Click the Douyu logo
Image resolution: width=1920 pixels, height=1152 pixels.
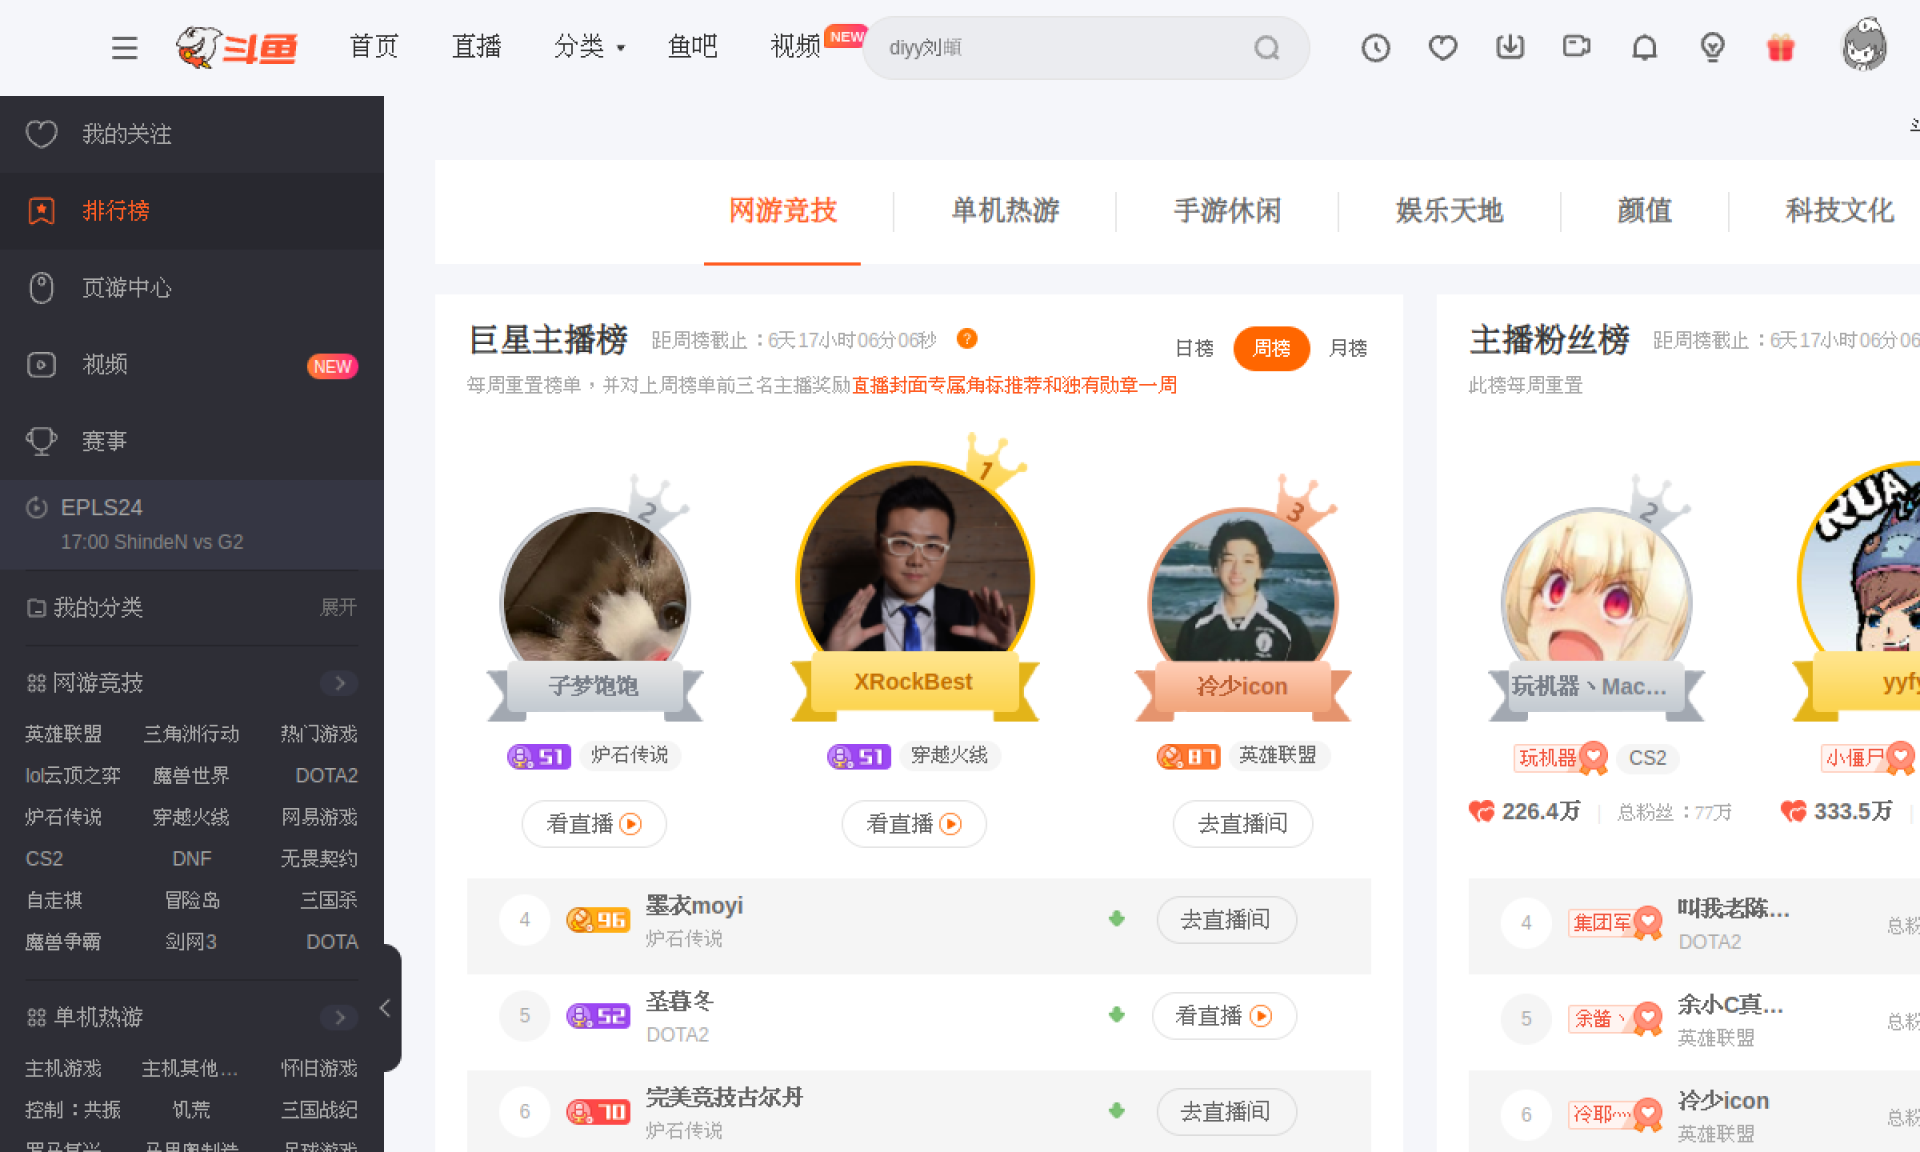236,47
